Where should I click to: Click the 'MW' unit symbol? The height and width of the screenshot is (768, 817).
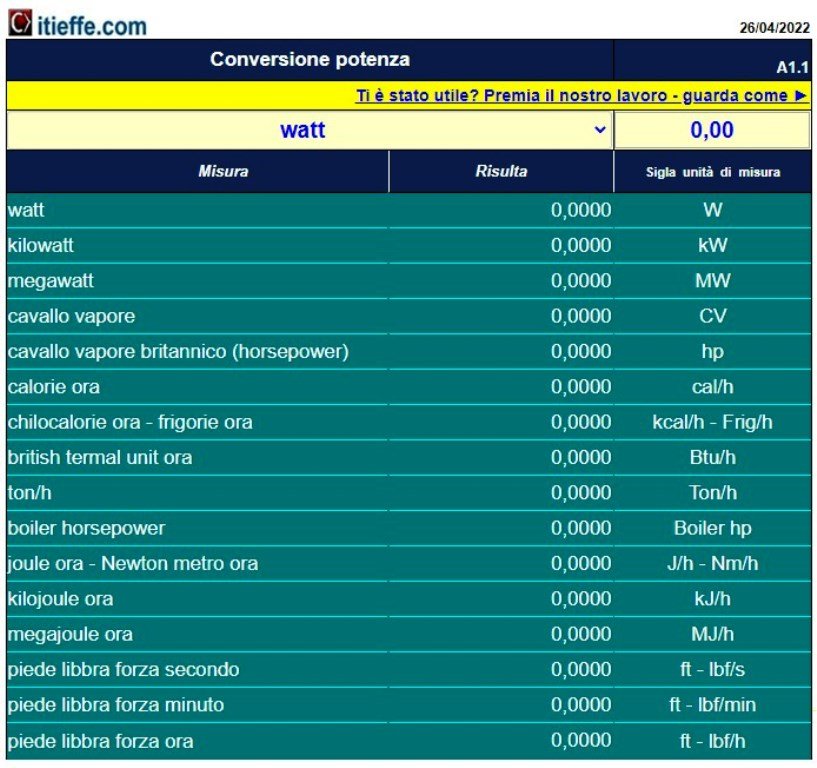(x=713, y=281)
